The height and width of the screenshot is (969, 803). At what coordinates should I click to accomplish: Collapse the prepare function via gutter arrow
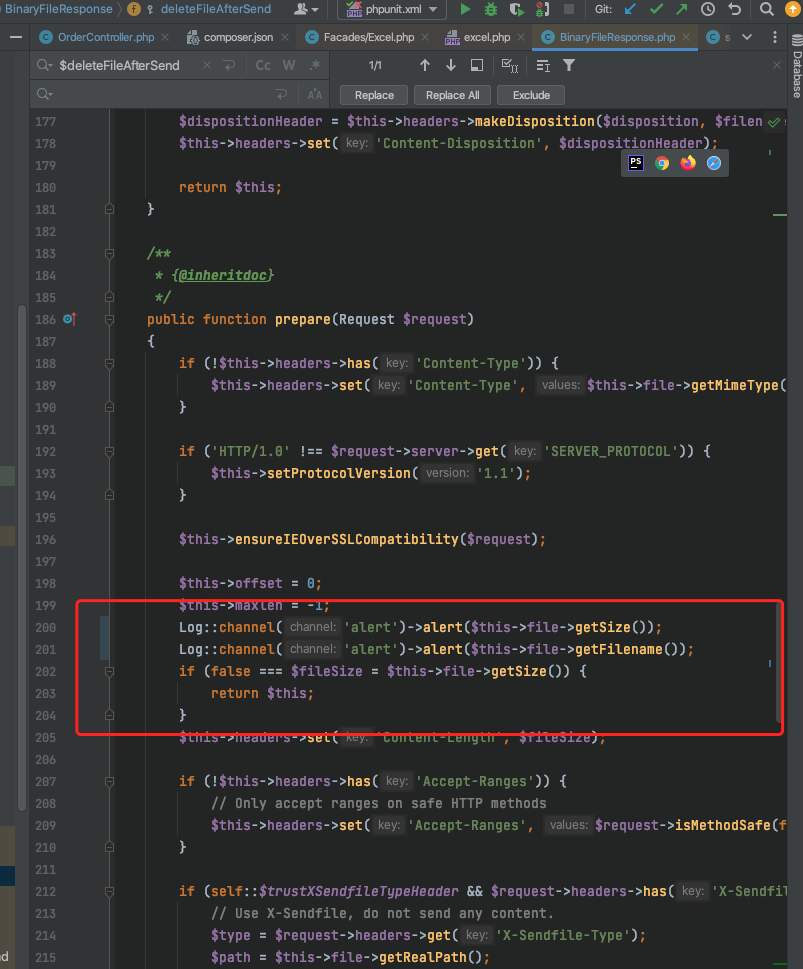point(109,319)
